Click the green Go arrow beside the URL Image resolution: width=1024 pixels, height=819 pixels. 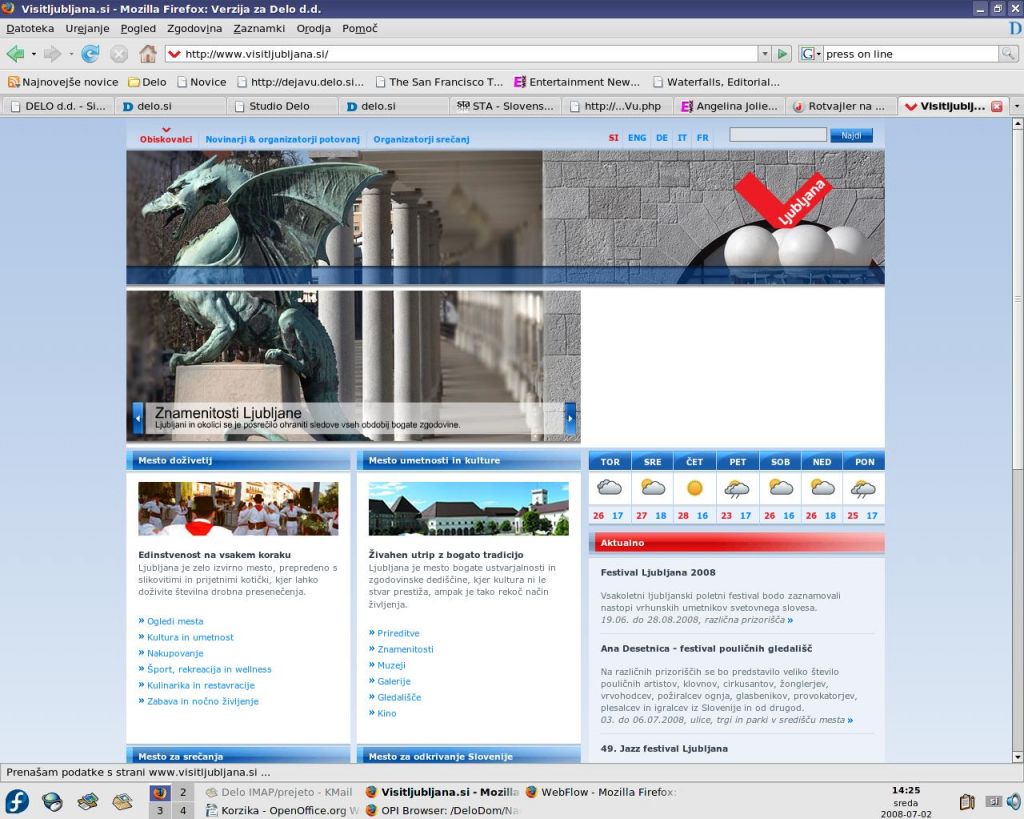tap(782, 54)
